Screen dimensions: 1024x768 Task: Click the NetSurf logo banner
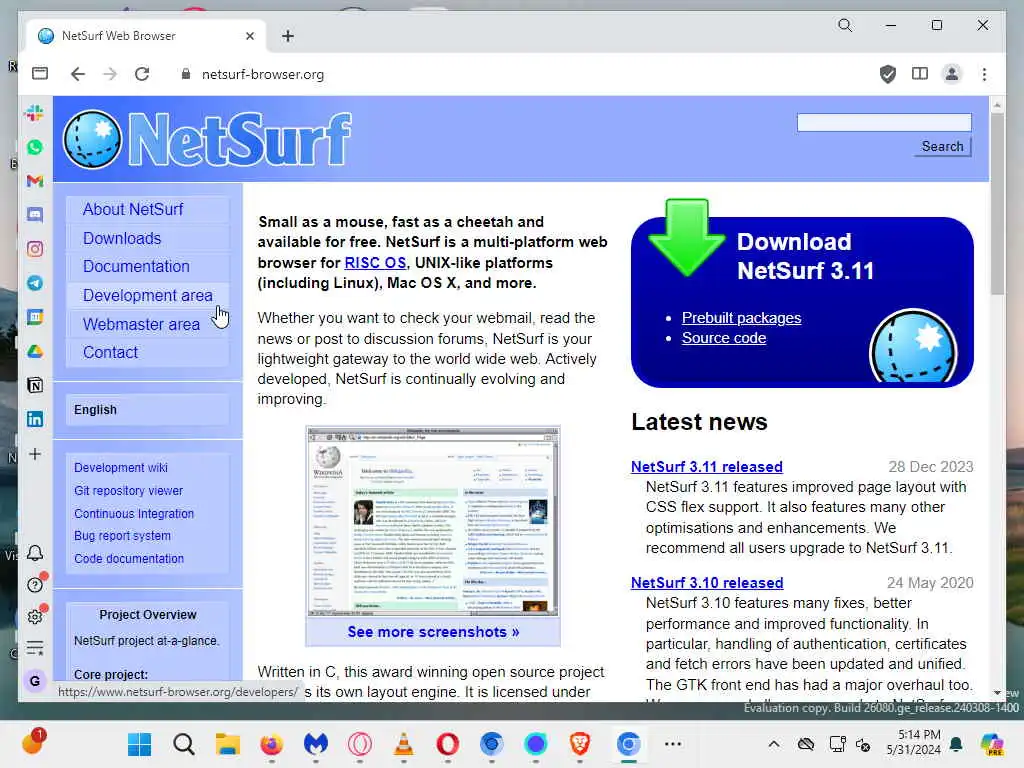tap(207, 139)
